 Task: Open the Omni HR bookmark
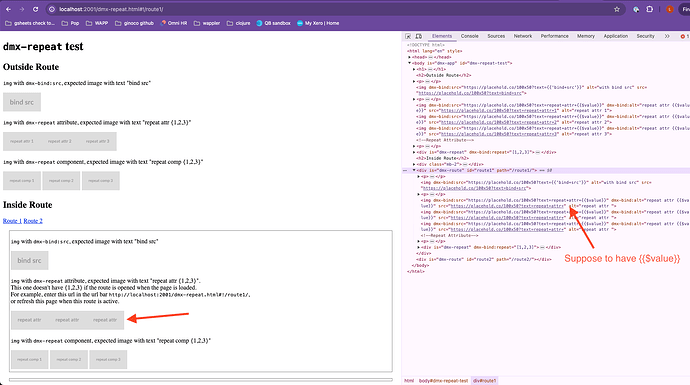click(x=174, y=23)
